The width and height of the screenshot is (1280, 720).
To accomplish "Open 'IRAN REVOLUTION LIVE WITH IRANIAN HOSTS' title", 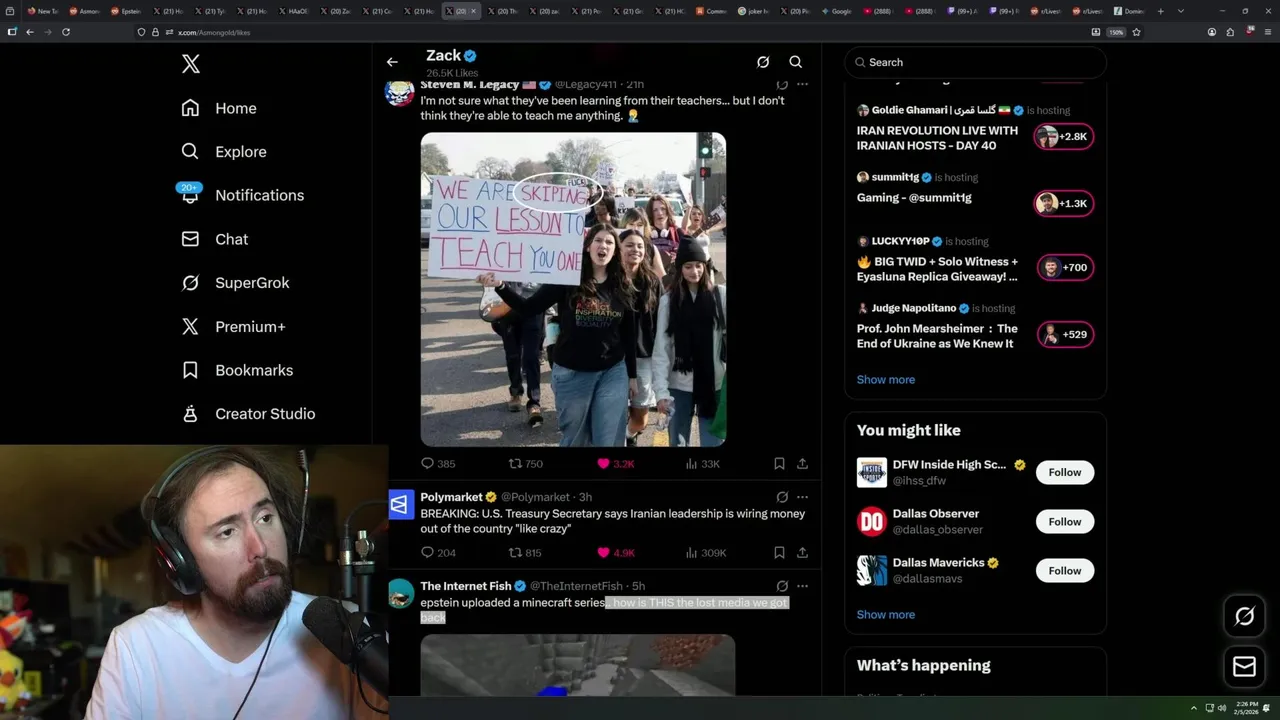I will [937, 138].
